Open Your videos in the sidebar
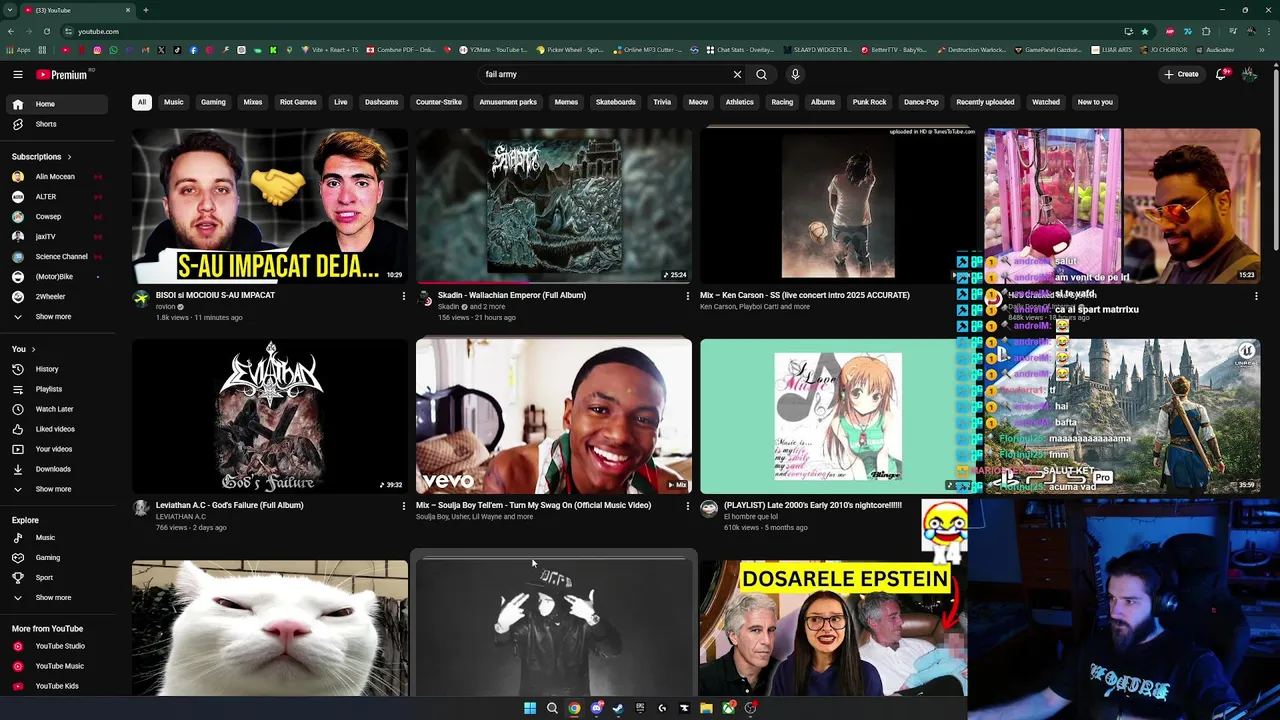 (58, 449)
